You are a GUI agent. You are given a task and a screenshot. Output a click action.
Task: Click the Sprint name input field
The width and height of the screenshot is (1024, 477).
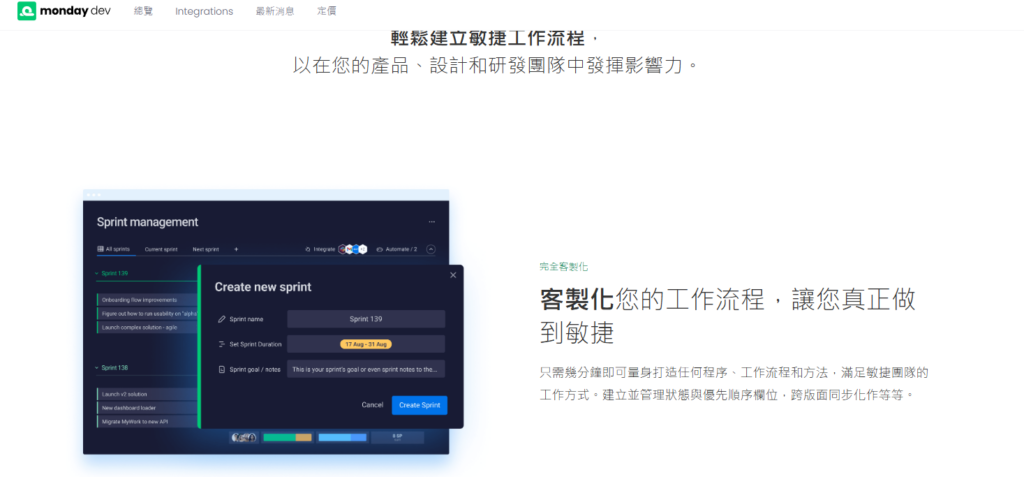click(x=366, y=319)
